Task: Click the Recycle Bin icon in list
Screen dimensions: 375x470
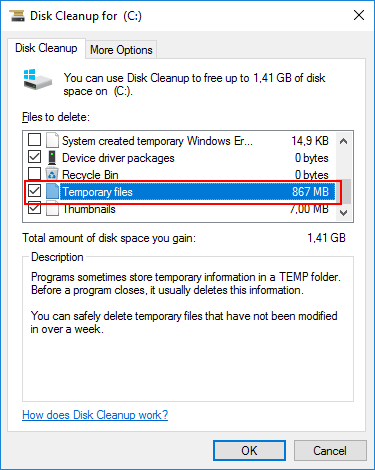Action: point(52,174)
